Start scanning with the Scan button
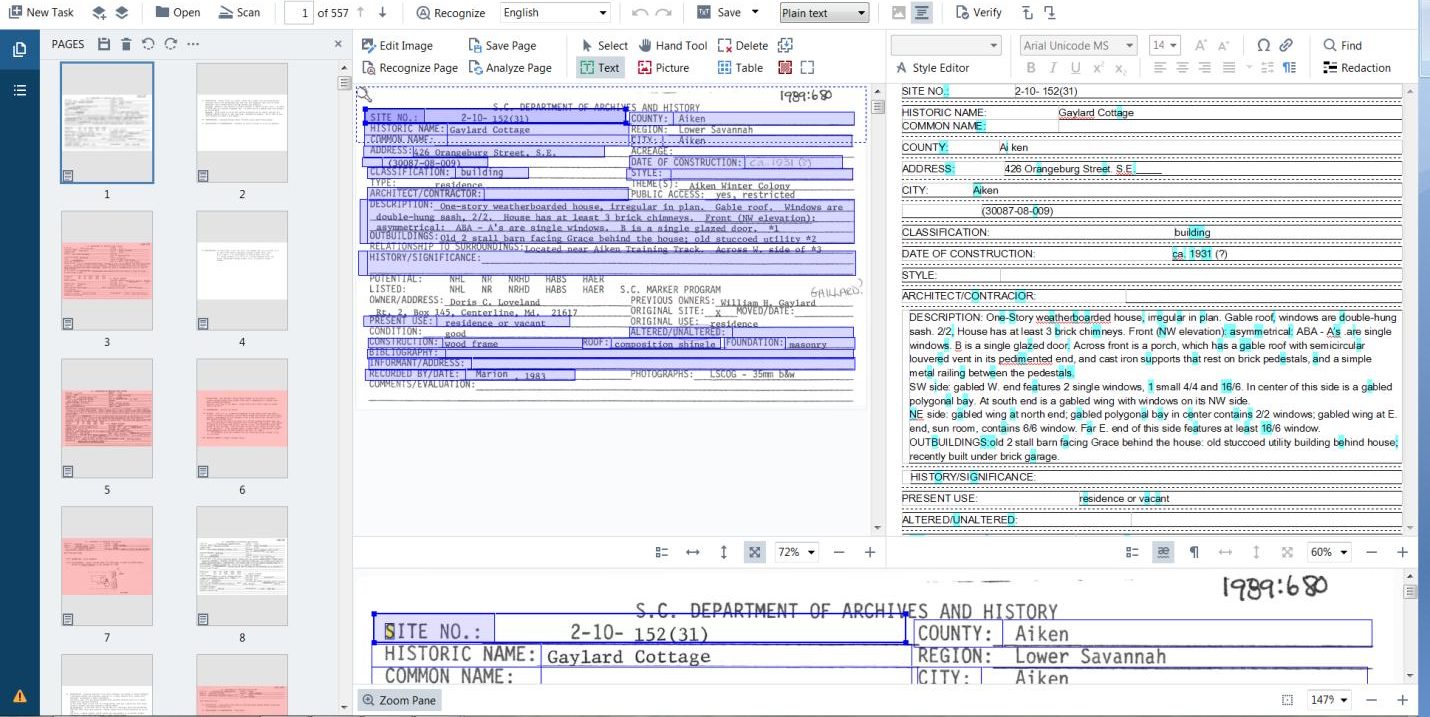 tap(238, 13)
